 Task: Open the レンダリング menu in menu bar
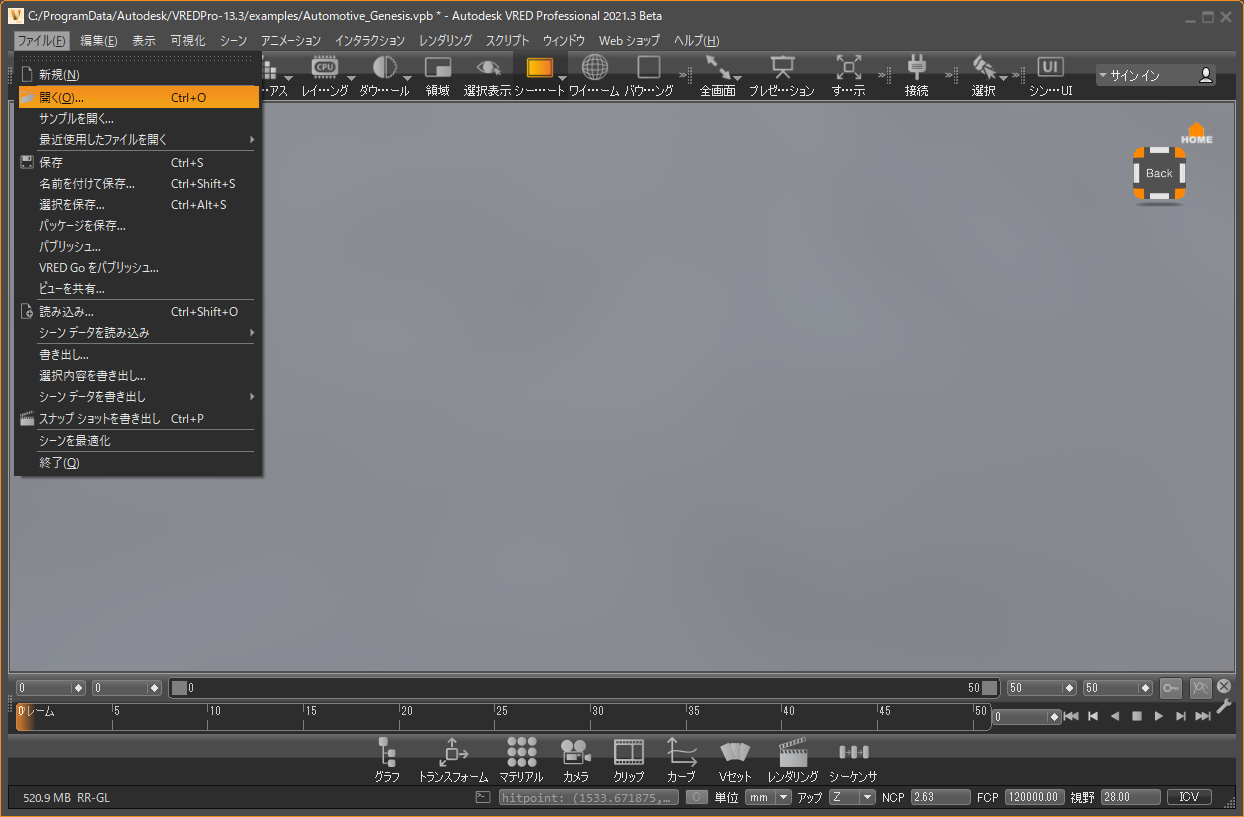[x=445, y=41]
